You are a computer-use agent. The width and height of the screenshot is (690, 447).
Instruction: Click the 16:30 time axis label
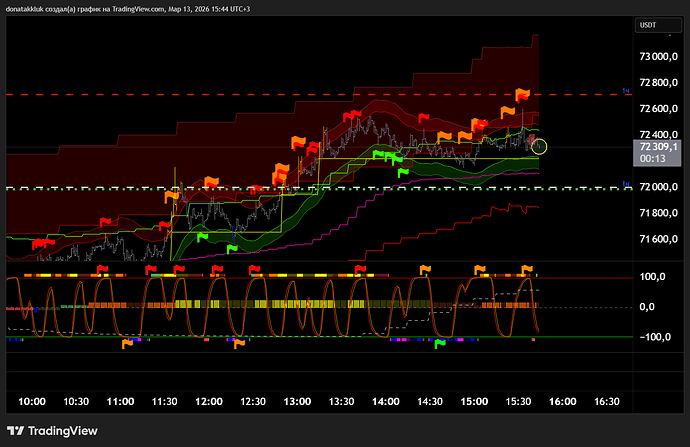click(x=607, y=401)
